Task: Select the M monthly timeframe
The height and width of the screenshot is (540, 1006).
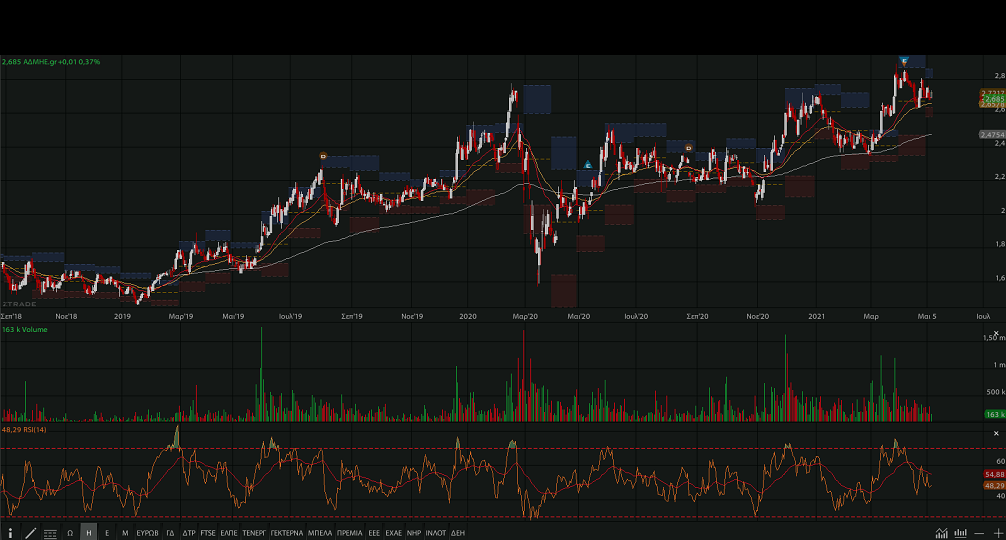Action: pos(125,533)
